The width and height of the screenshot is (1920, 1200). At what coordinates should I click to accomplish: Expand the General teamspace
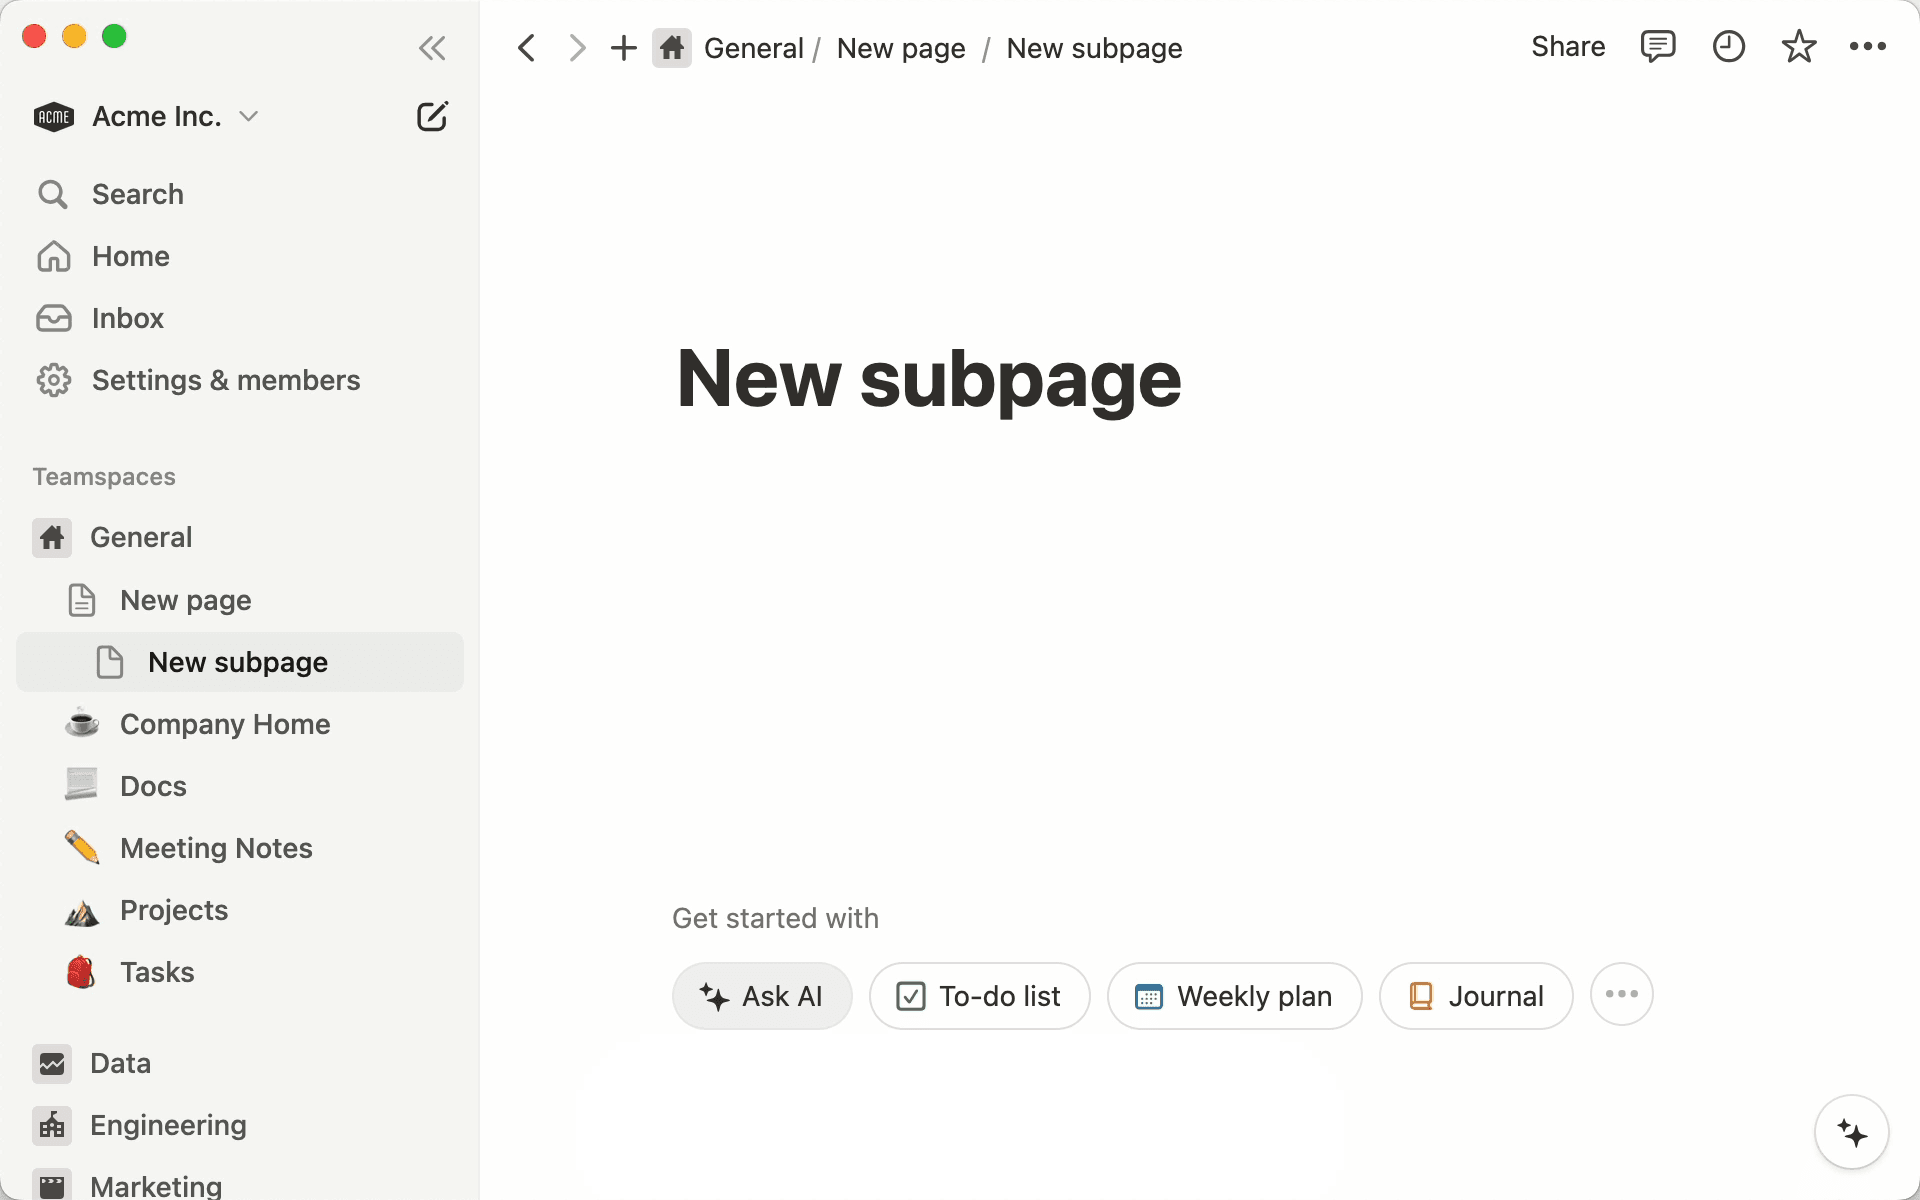[x=240, y=538]
